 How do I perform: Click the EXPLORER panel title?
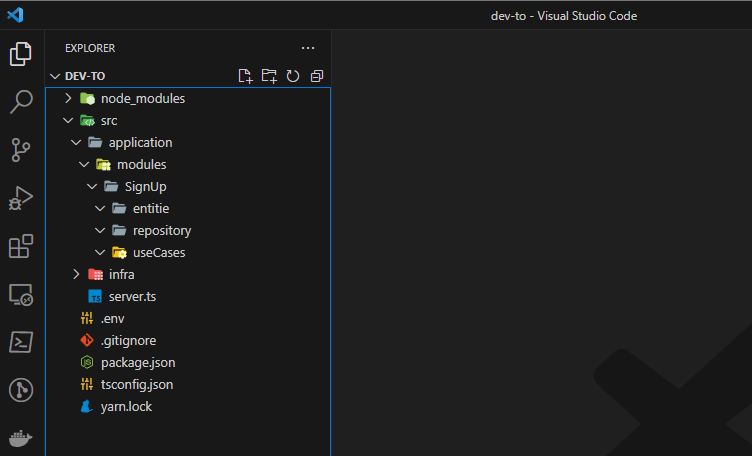tap(90, 48)
